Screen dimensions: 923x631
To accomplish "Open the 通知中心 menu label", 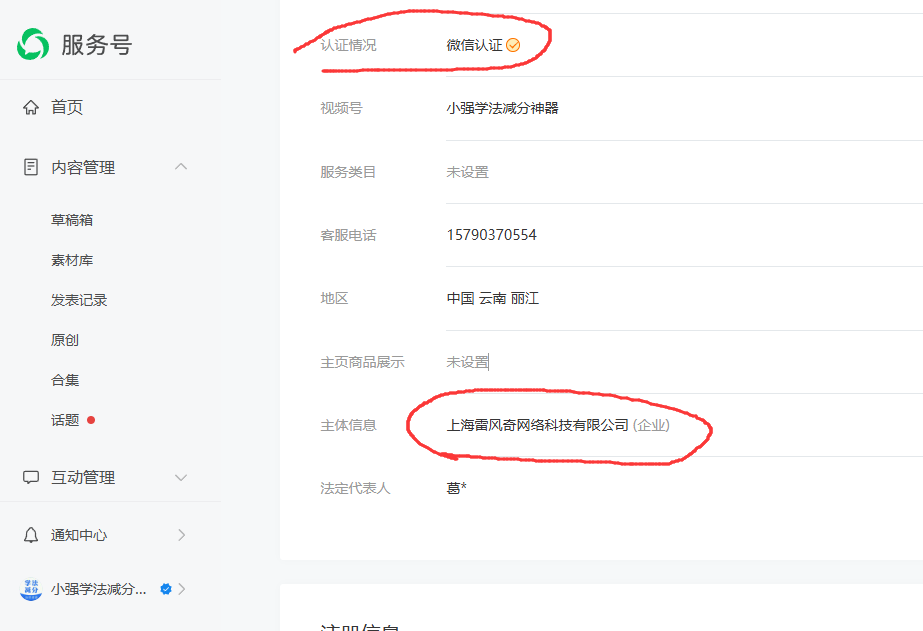I will (79, 535).
